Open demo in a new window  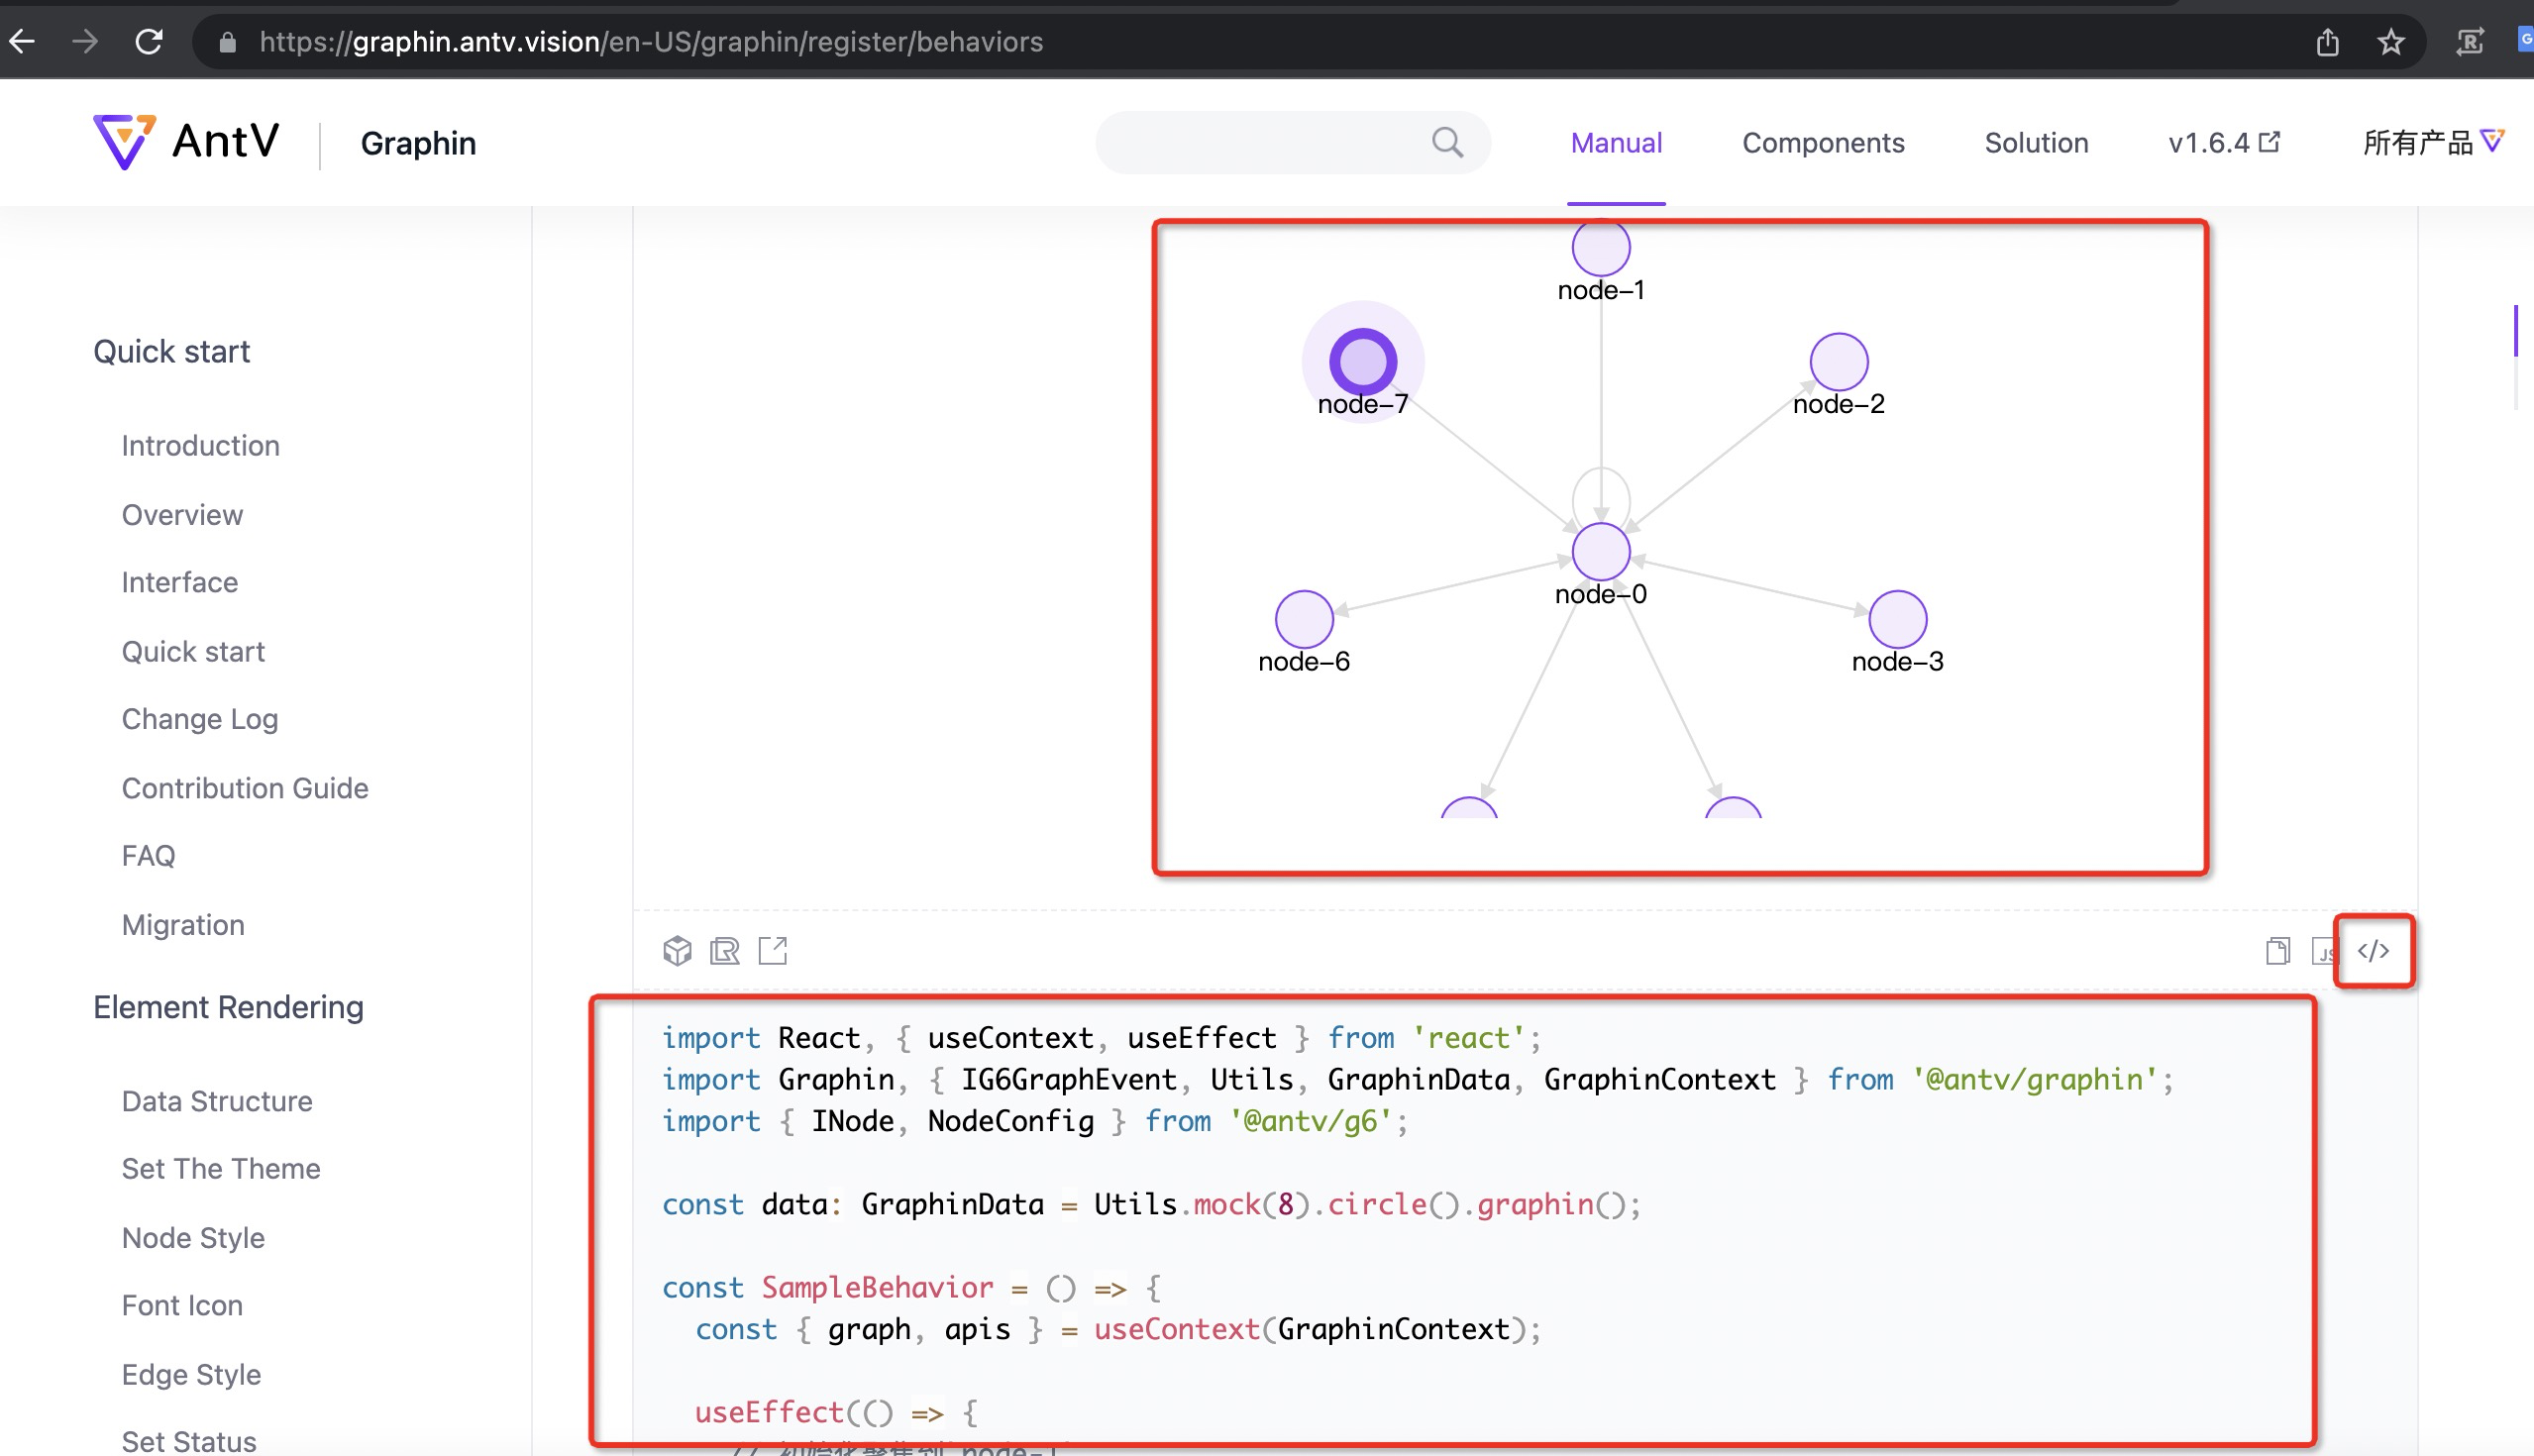(x=771, y=951)
